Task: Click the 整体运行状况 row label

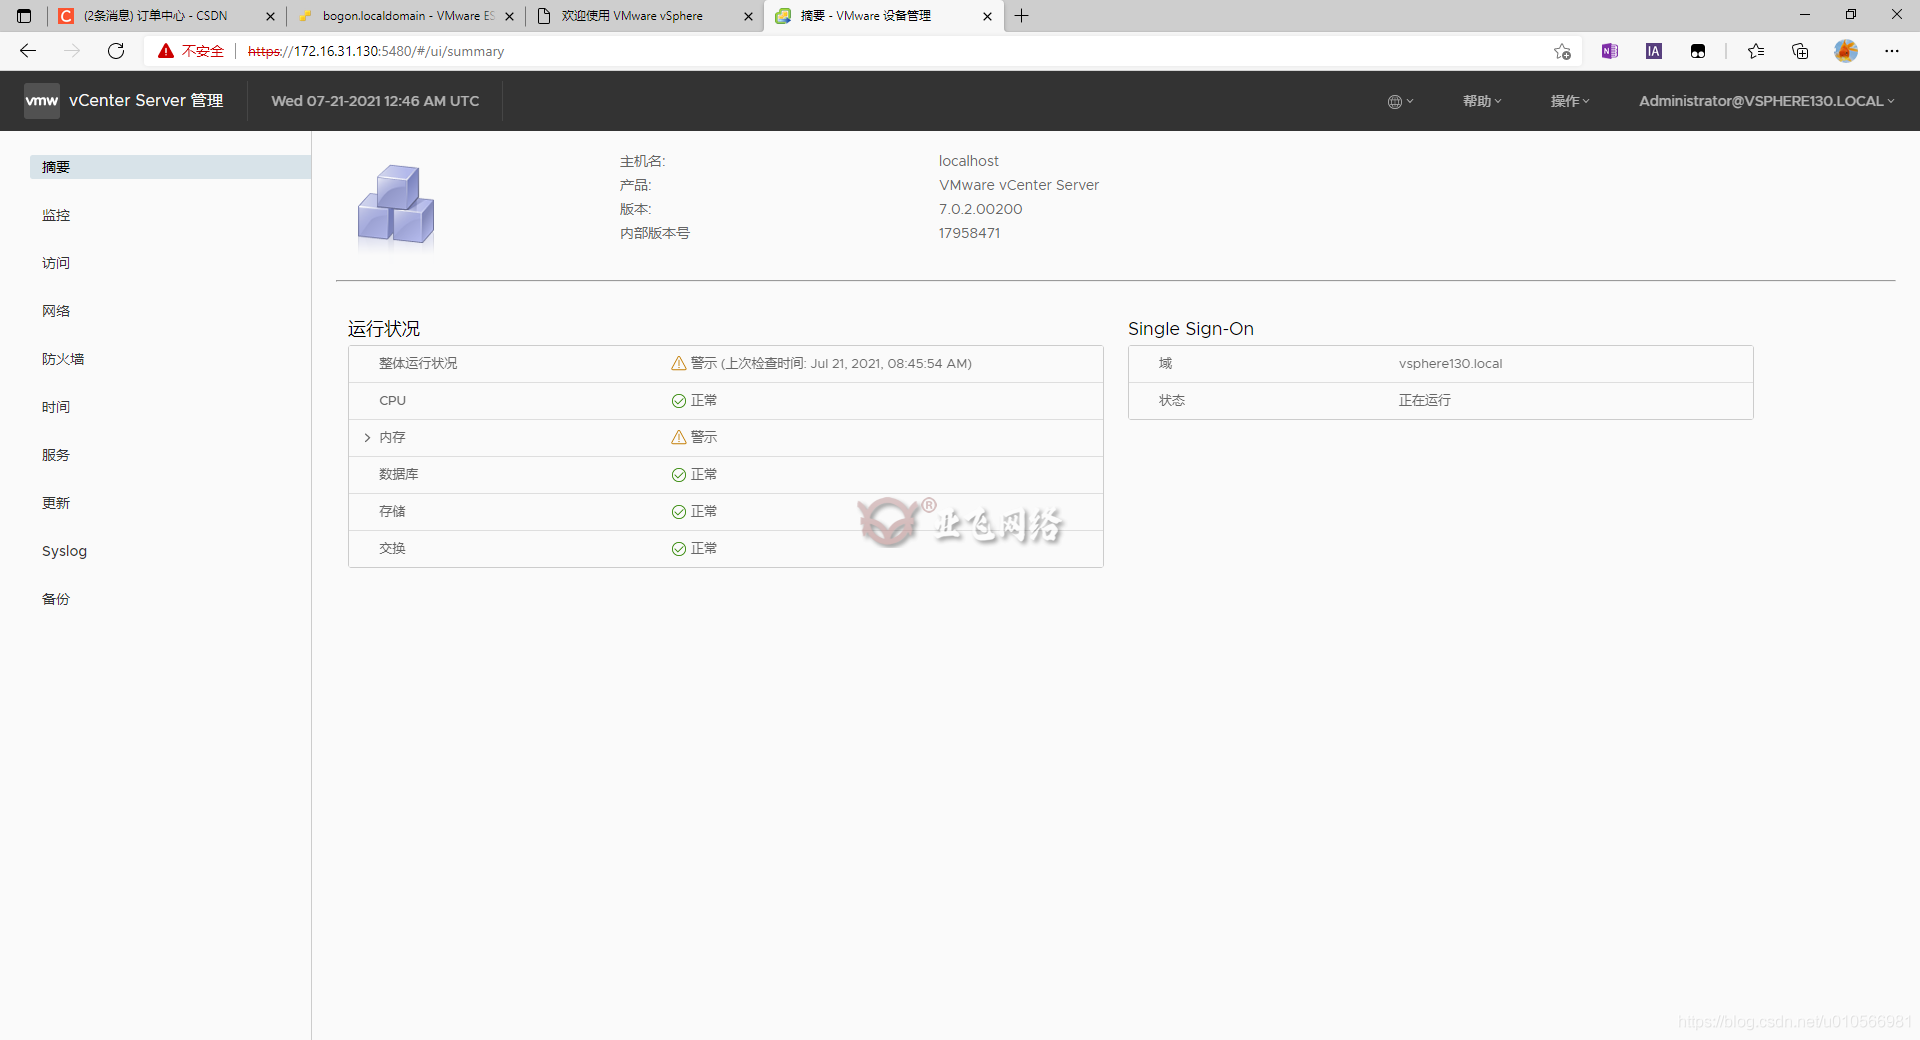Action: pos(418,363)
